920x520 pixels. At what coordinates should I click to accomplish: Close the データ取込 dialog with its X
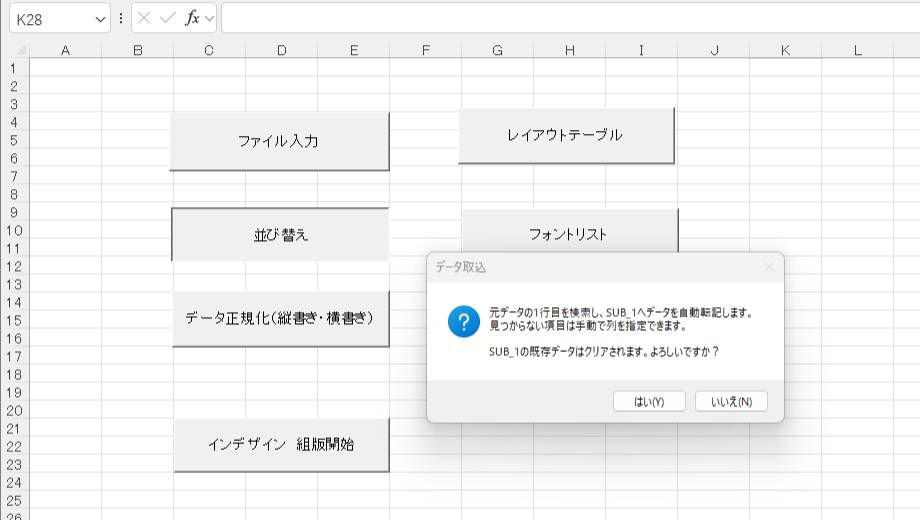pos(768,267)
